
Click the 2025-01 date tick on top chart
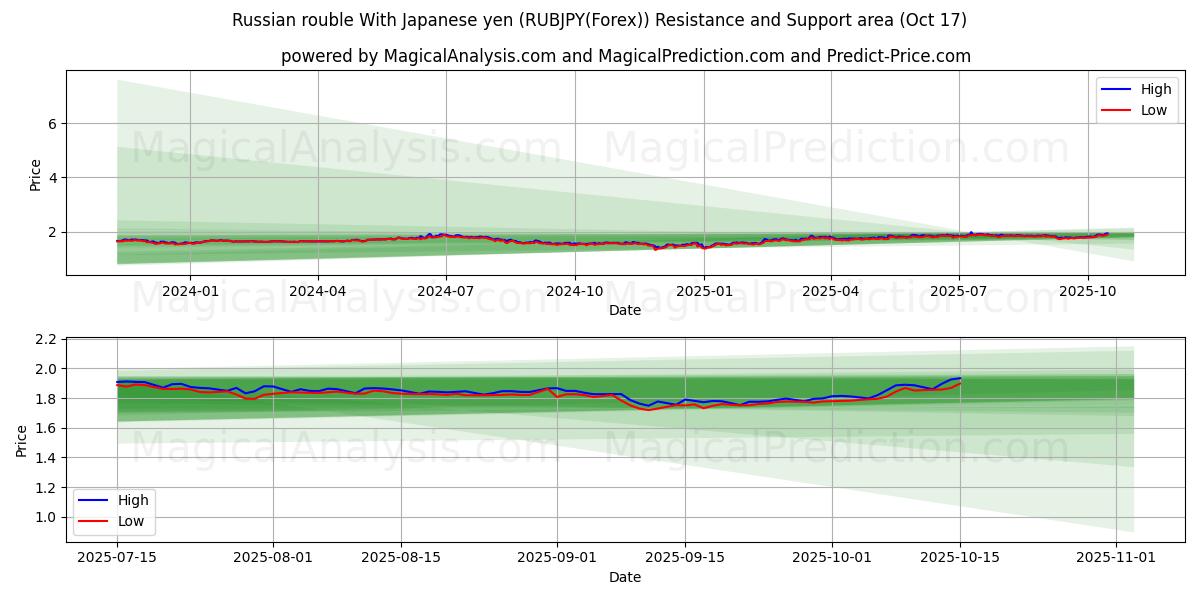(x=703, y=291)
